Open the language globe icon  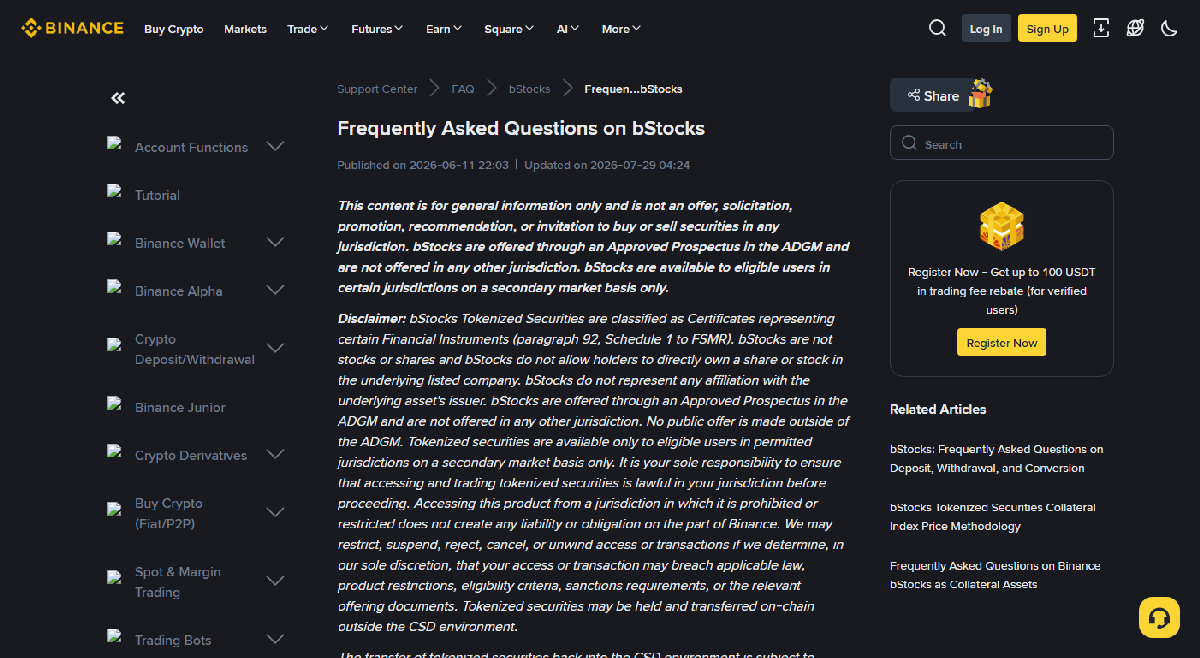[1135, 28]
